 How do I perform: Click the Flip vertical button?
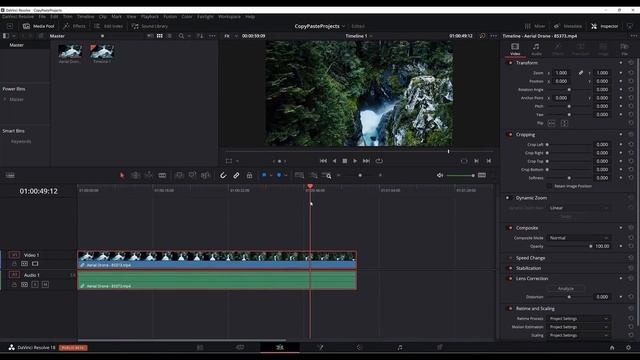564,123
